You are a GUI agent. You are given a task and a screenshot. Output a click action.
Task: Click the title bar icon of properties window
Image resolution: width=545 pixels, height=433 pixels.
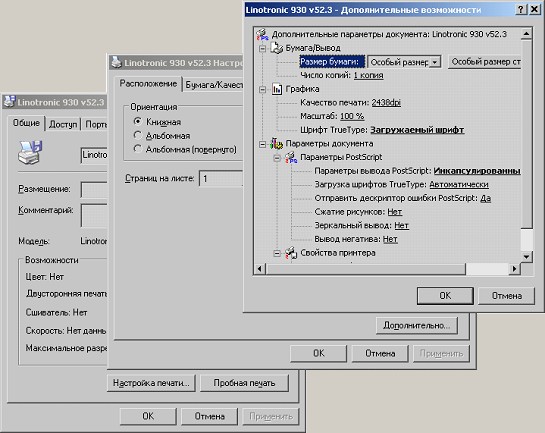9,102
